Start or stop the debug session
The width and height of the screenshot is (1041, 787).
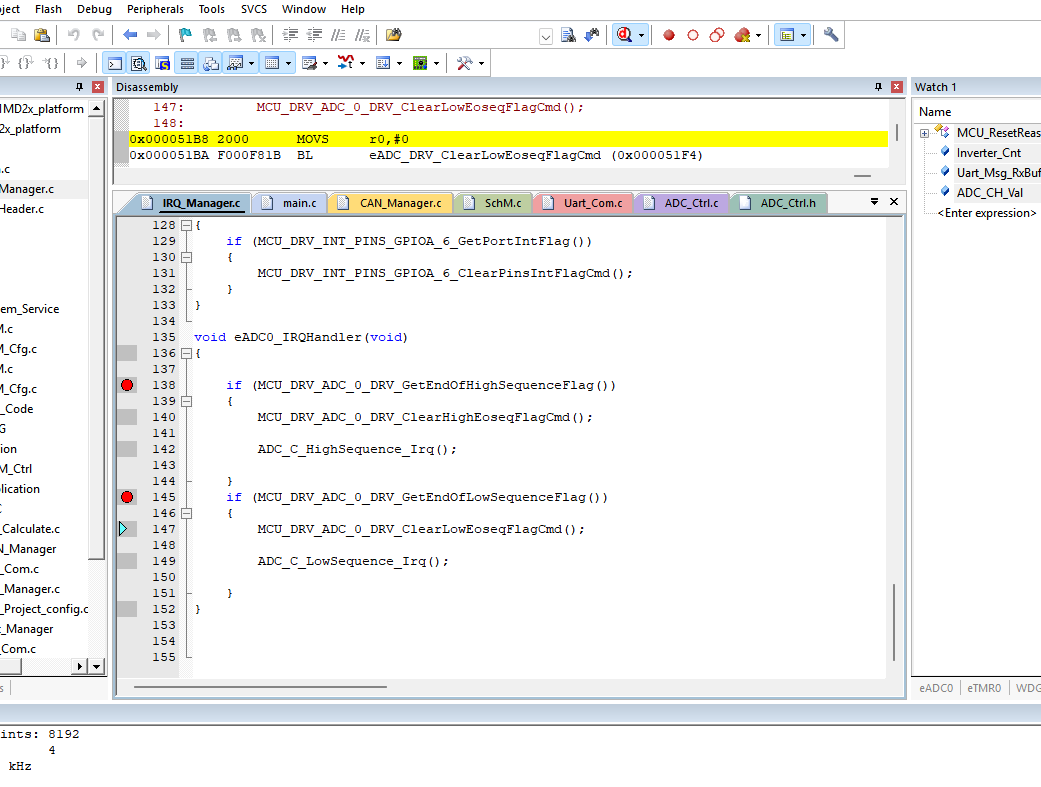pyautogui.click(x=625, y=35)
